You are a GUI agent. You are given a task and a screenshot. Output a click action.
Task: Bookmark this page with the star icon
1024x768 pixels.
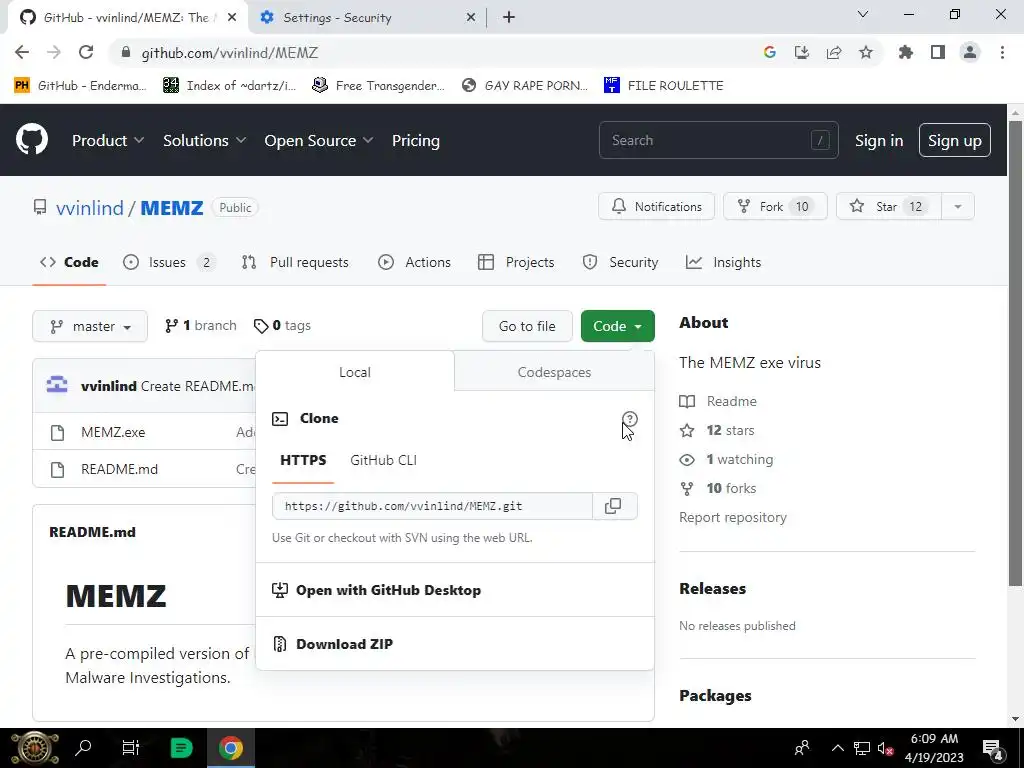coord(866,53)
